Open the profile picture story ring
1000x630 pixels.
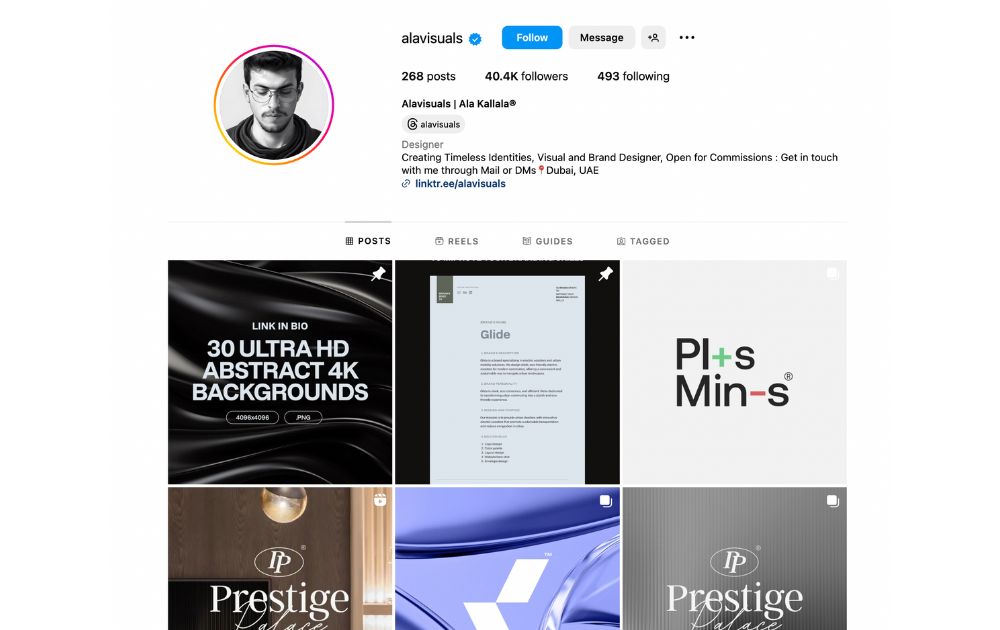coord(274,105)
